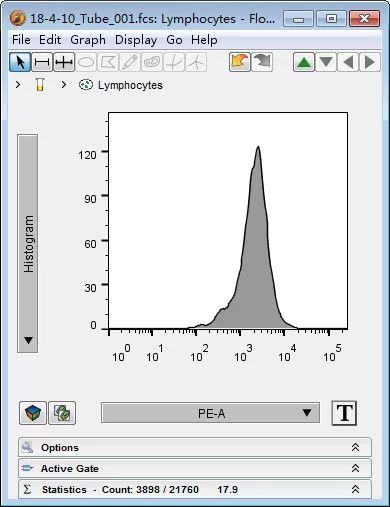Click the undo orange arrow icon
Viewport: 390px width, 507px height.
coord(240,62)
